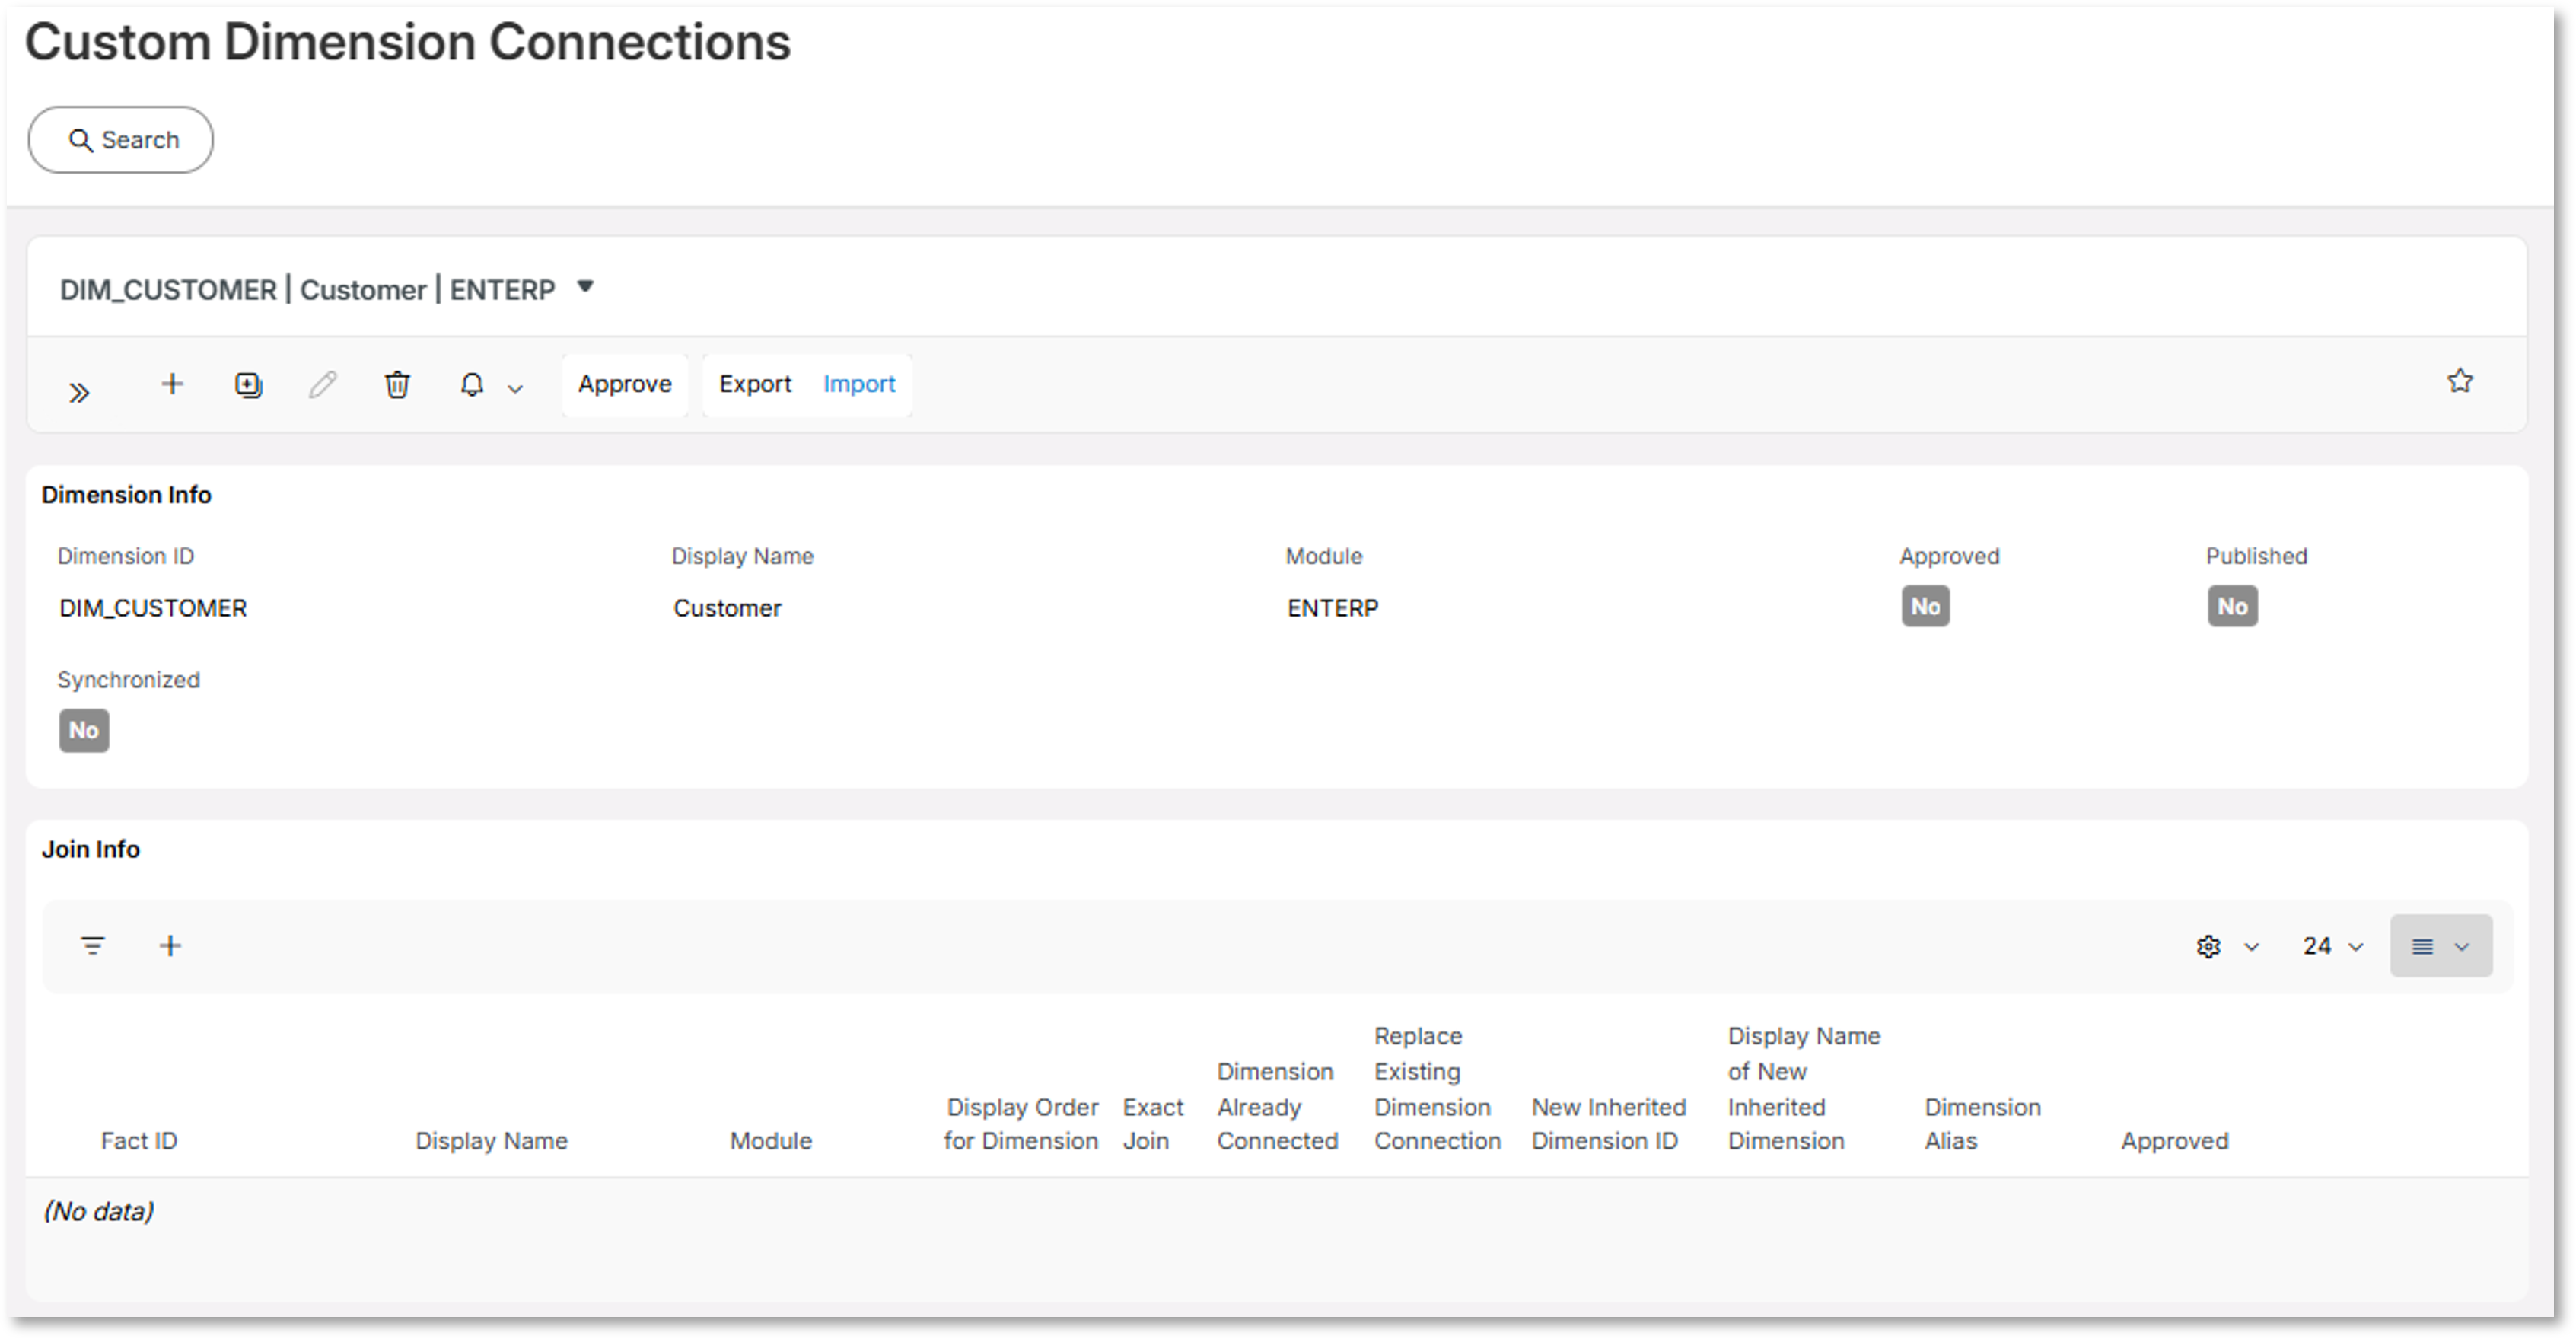Viewport: 2576px width, 1339px height.
Task: Expand the list view layout chevron
Action: (2462, 948)
